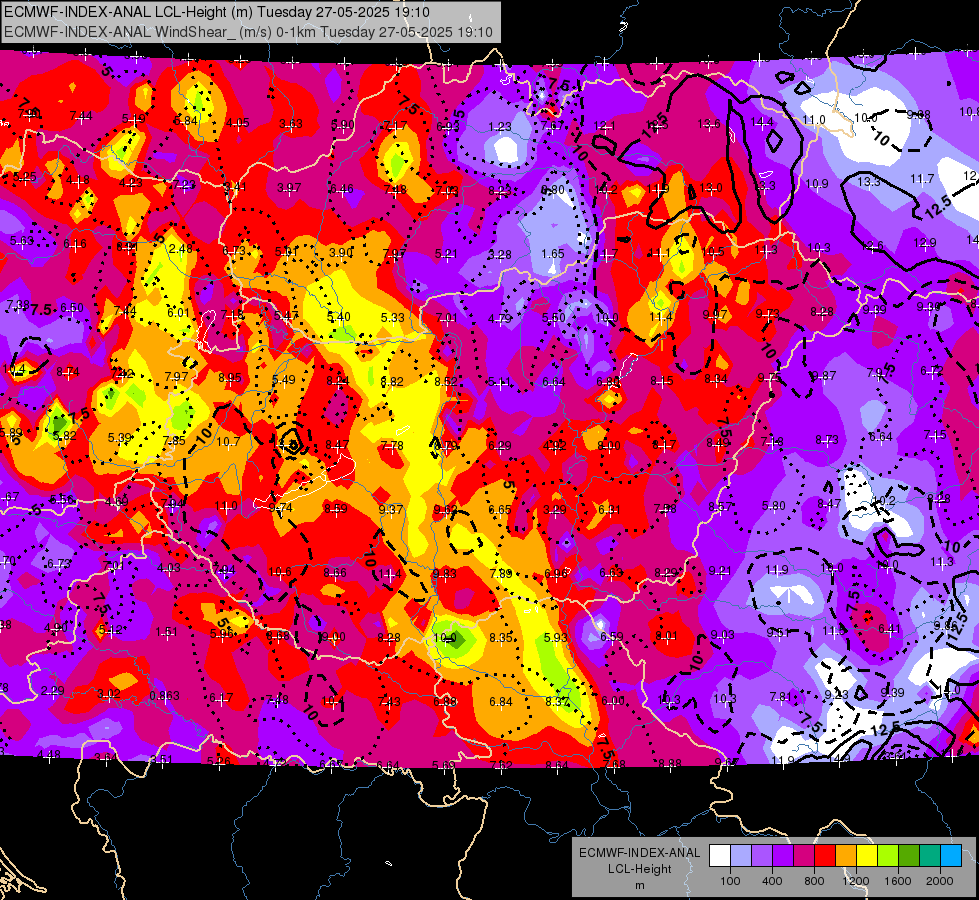This screenshot has height=900, width=979.
Task: Click the grid value 3.90
Action: 341,253
